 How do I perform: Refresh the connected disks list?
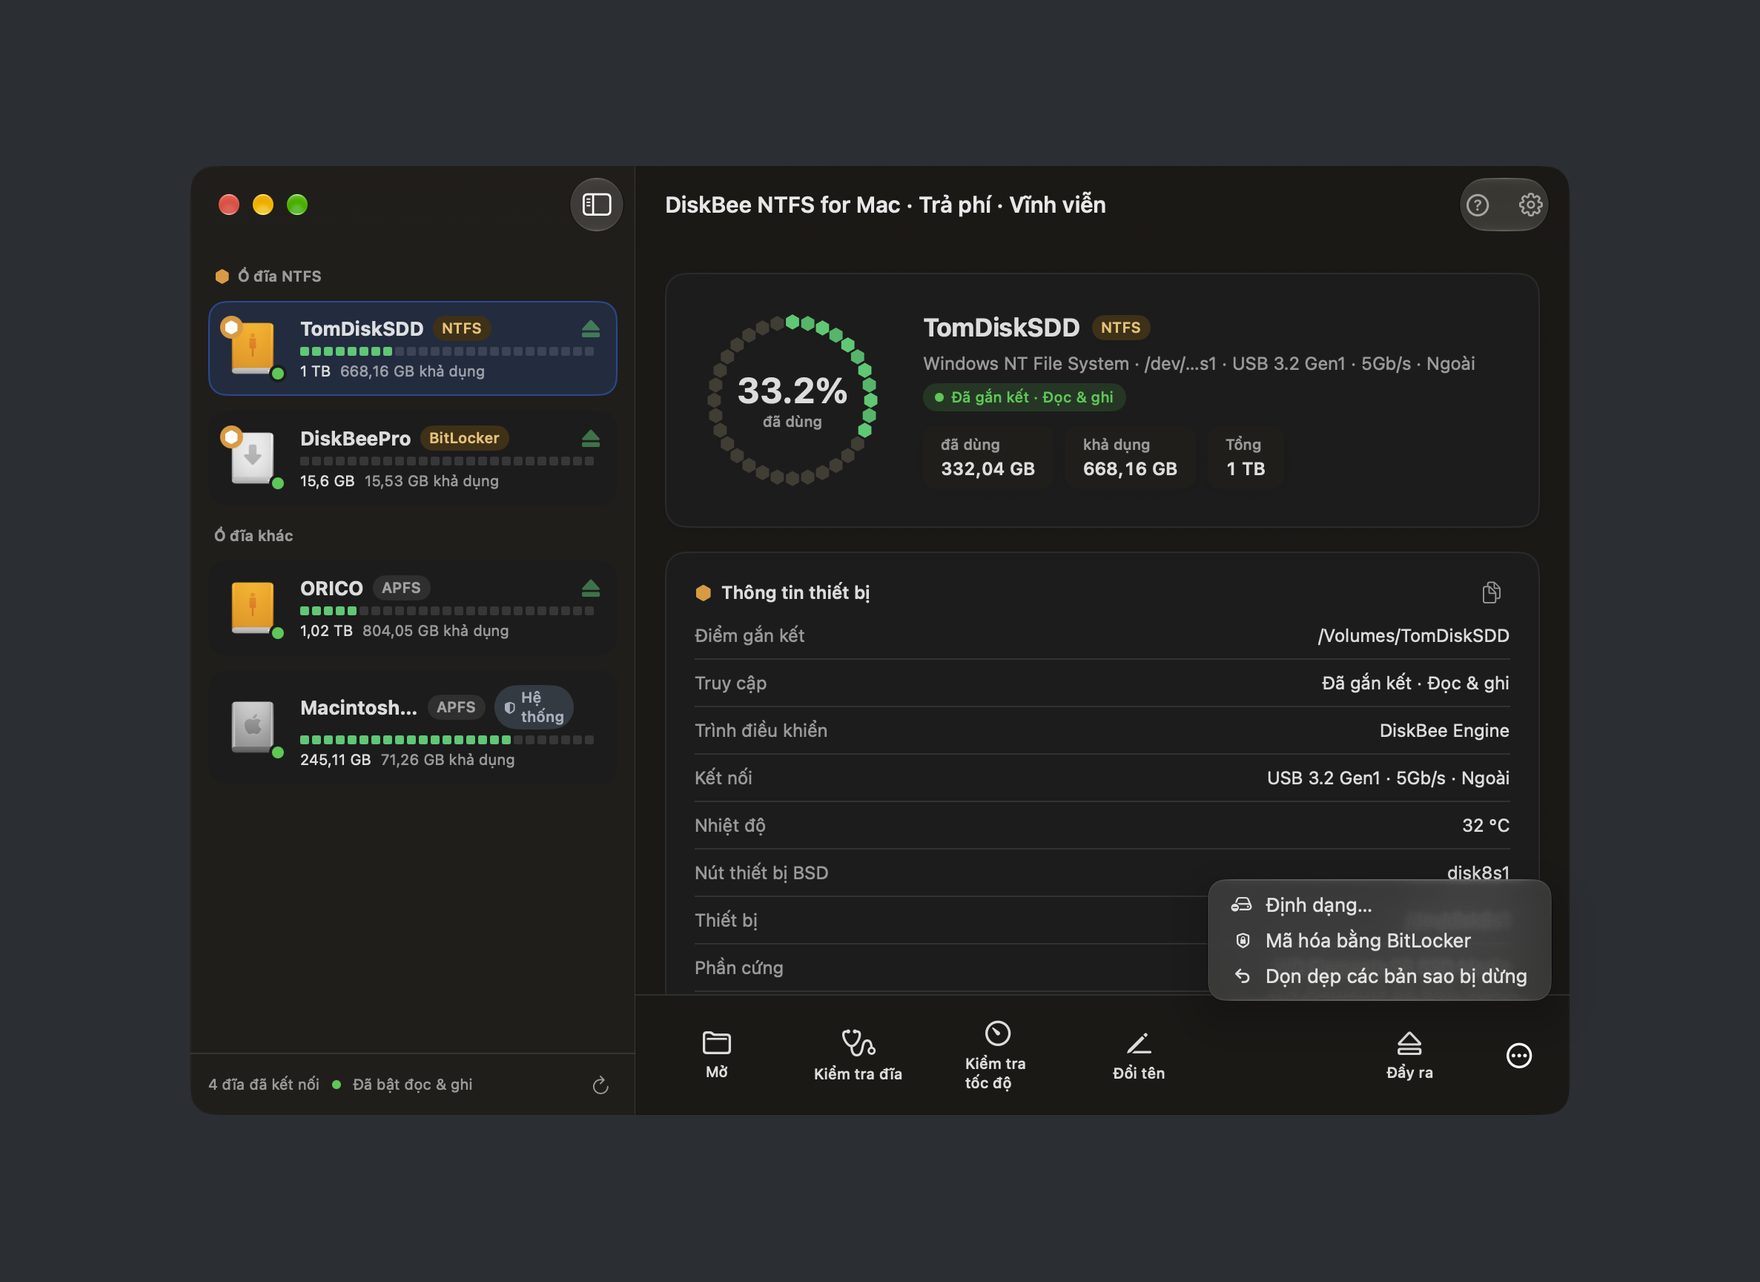pos(600,1085)
